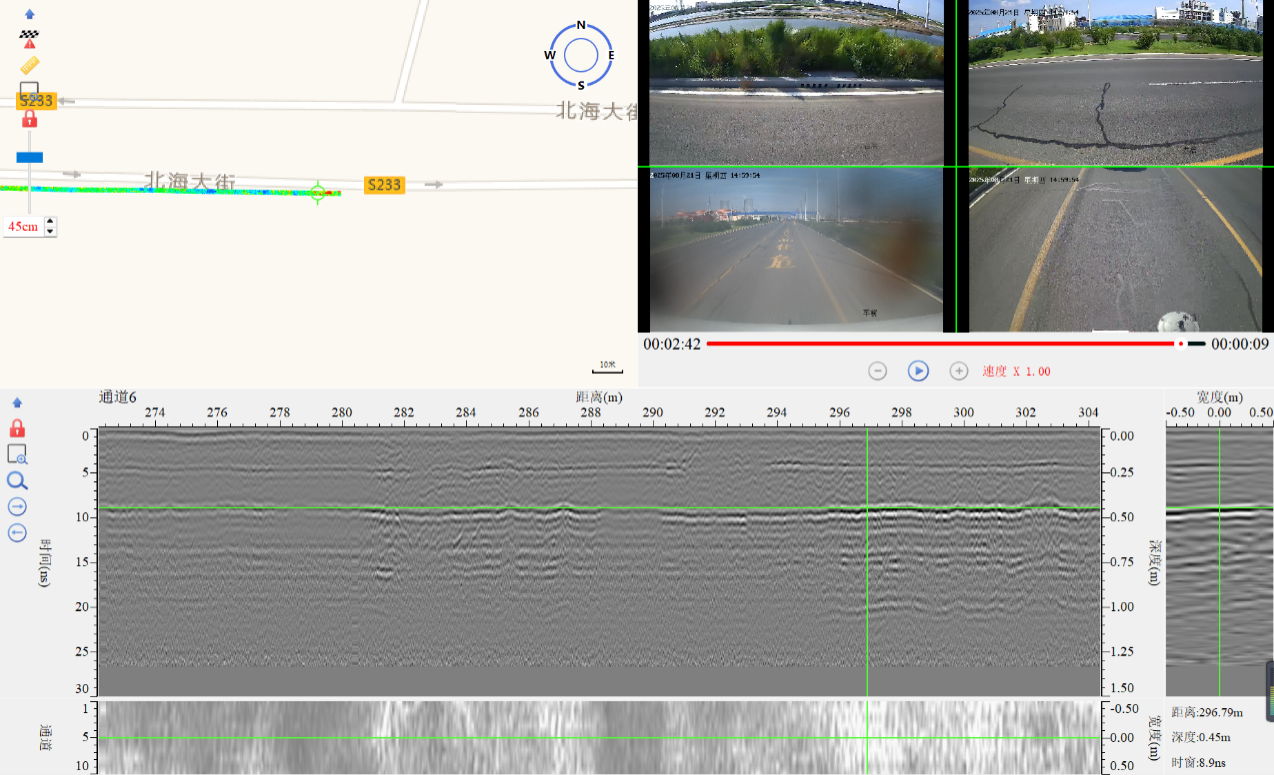Go forward with the right-arrow circle icon
Screen dimensions: 1274x775
coord(17,507)
